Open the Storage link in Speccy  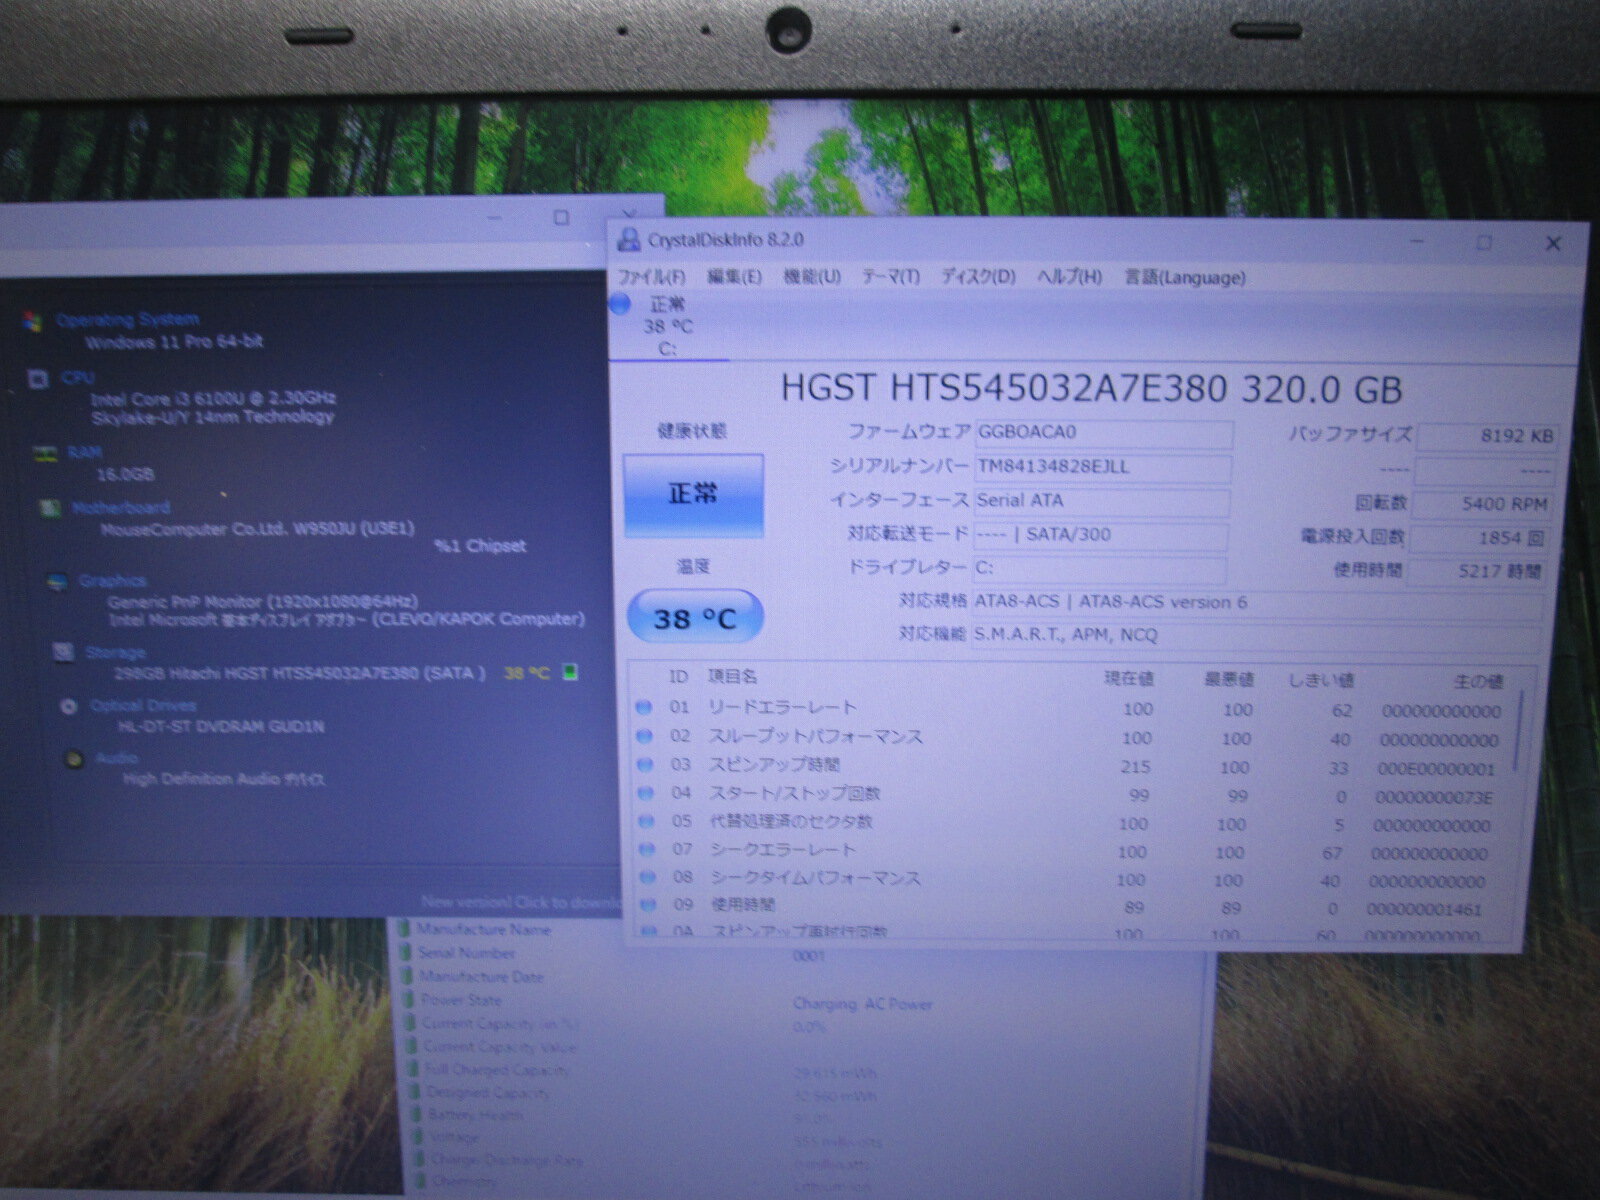click(x=115, y=652)
